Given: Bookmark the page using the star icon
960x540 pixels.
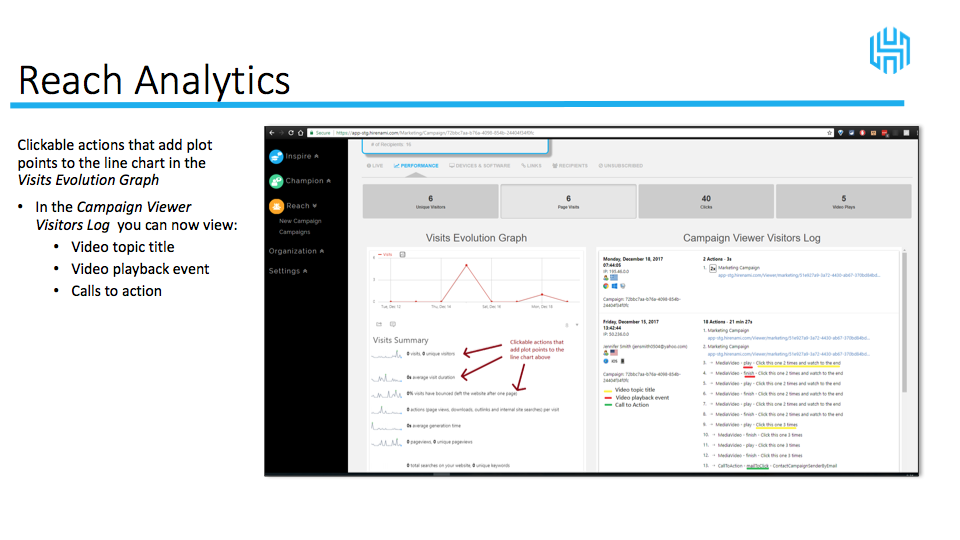Looking at the screenshot, I should click(x=830, y=133).
